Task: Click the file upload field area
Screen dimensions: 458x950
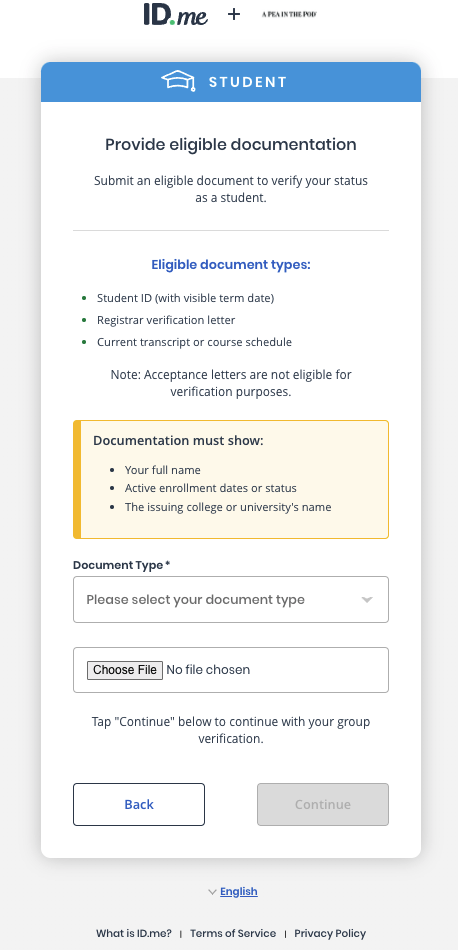Action: click(x=231, y=669)
